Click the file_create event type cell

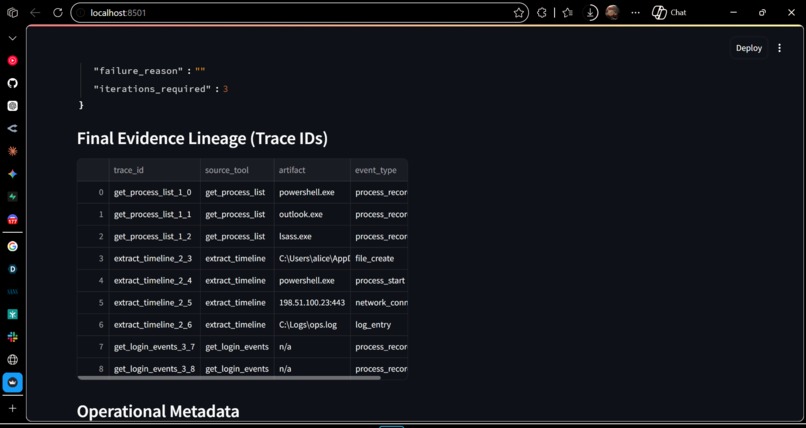(379, 258)
